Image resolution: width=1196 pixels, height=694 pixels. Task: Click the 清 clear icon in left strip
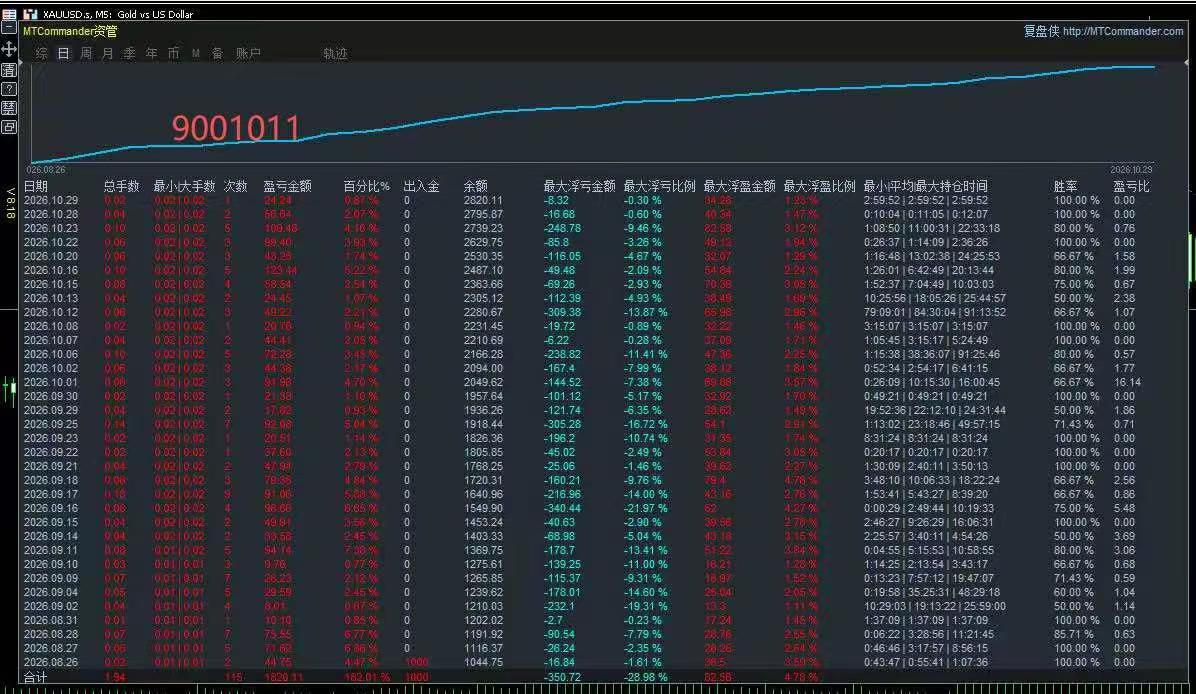point(9,70)
